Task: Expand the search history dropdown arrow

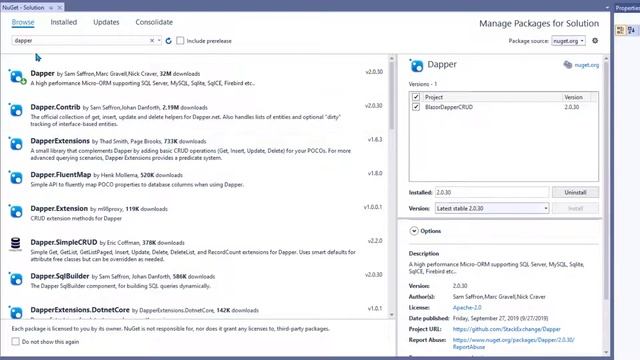Action: coord(159,40)
